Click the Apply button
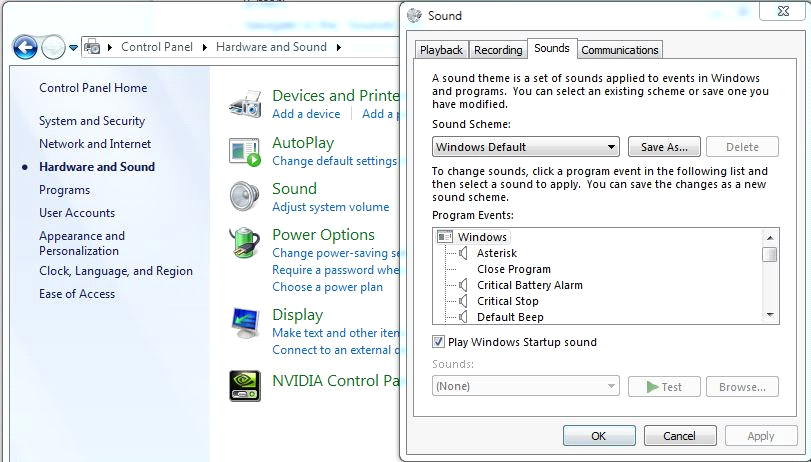811x462 pixels. point(761,436)
